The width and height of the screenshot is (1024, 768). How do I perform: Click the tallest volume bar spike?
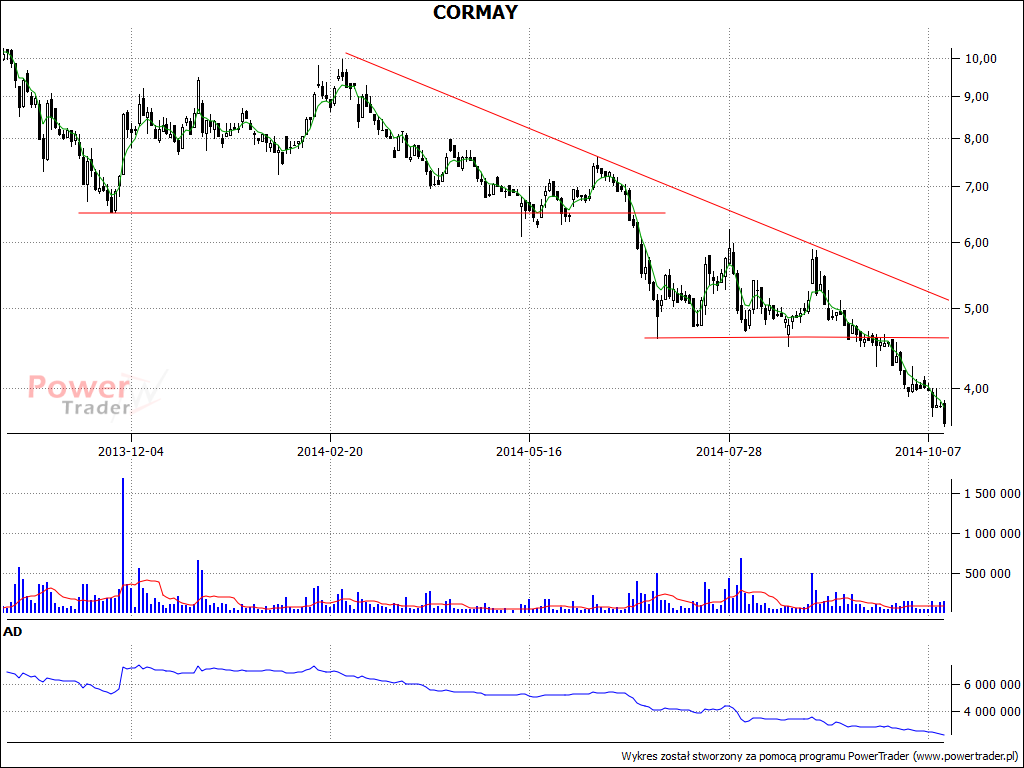pyautogui.click(x=123, y=545)
